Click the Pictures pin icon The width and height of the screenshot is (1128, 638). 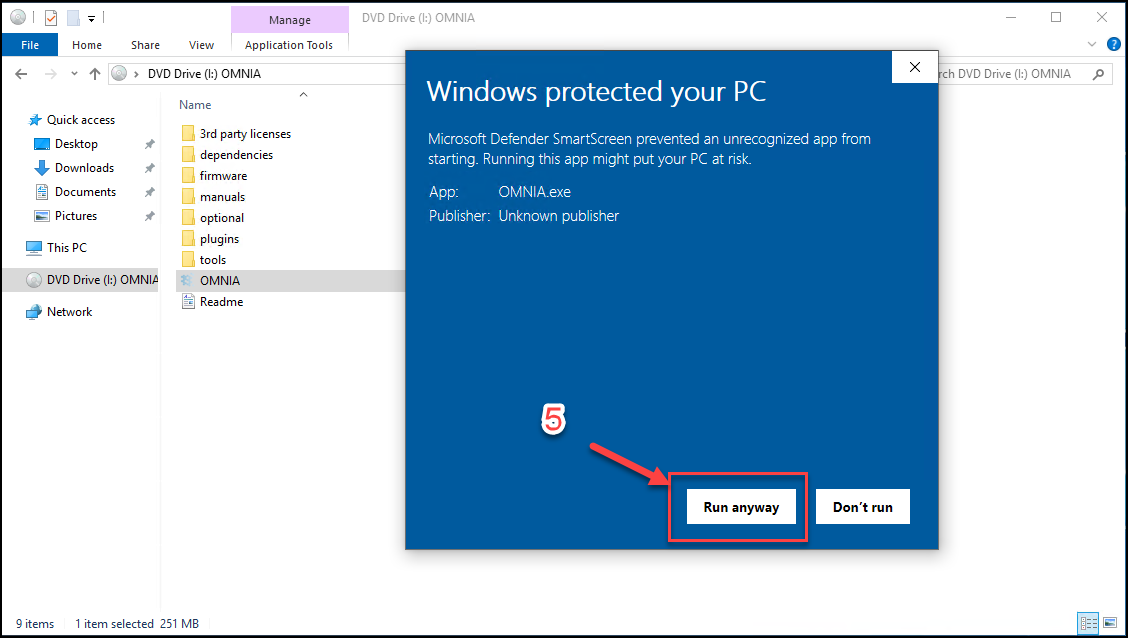(150, 216)
